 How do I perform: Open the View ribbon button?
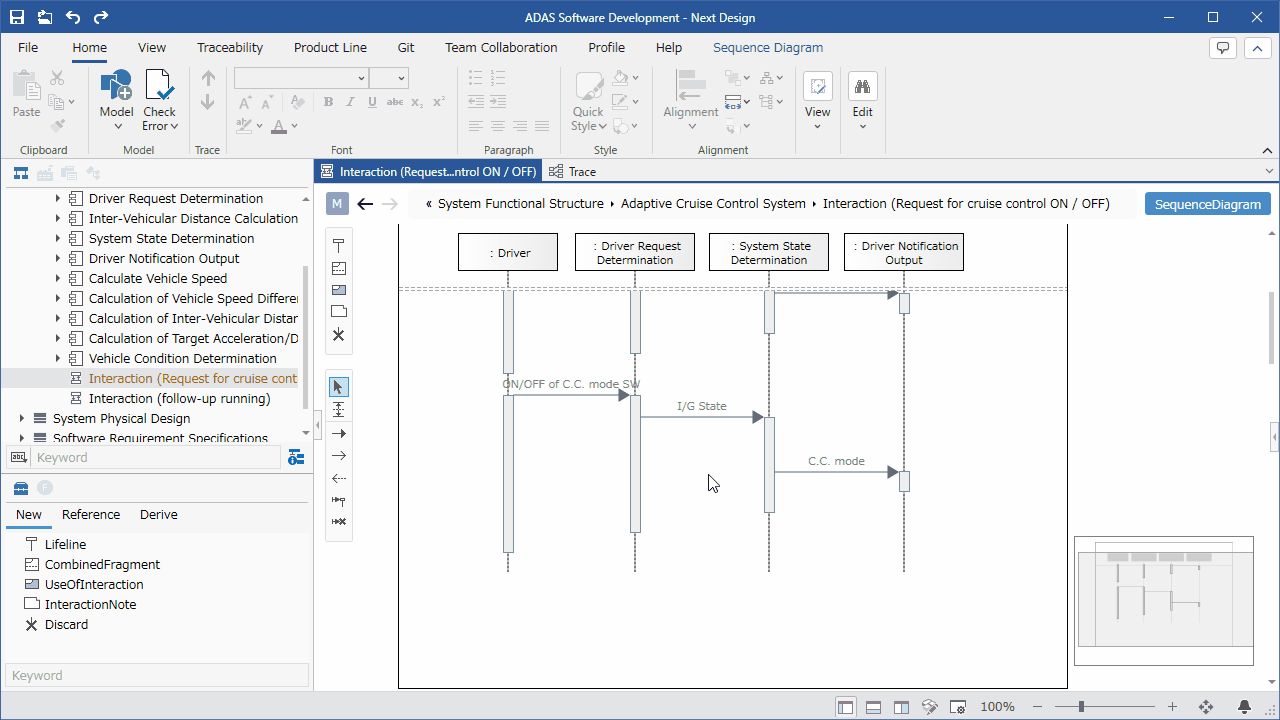(818, 100)
